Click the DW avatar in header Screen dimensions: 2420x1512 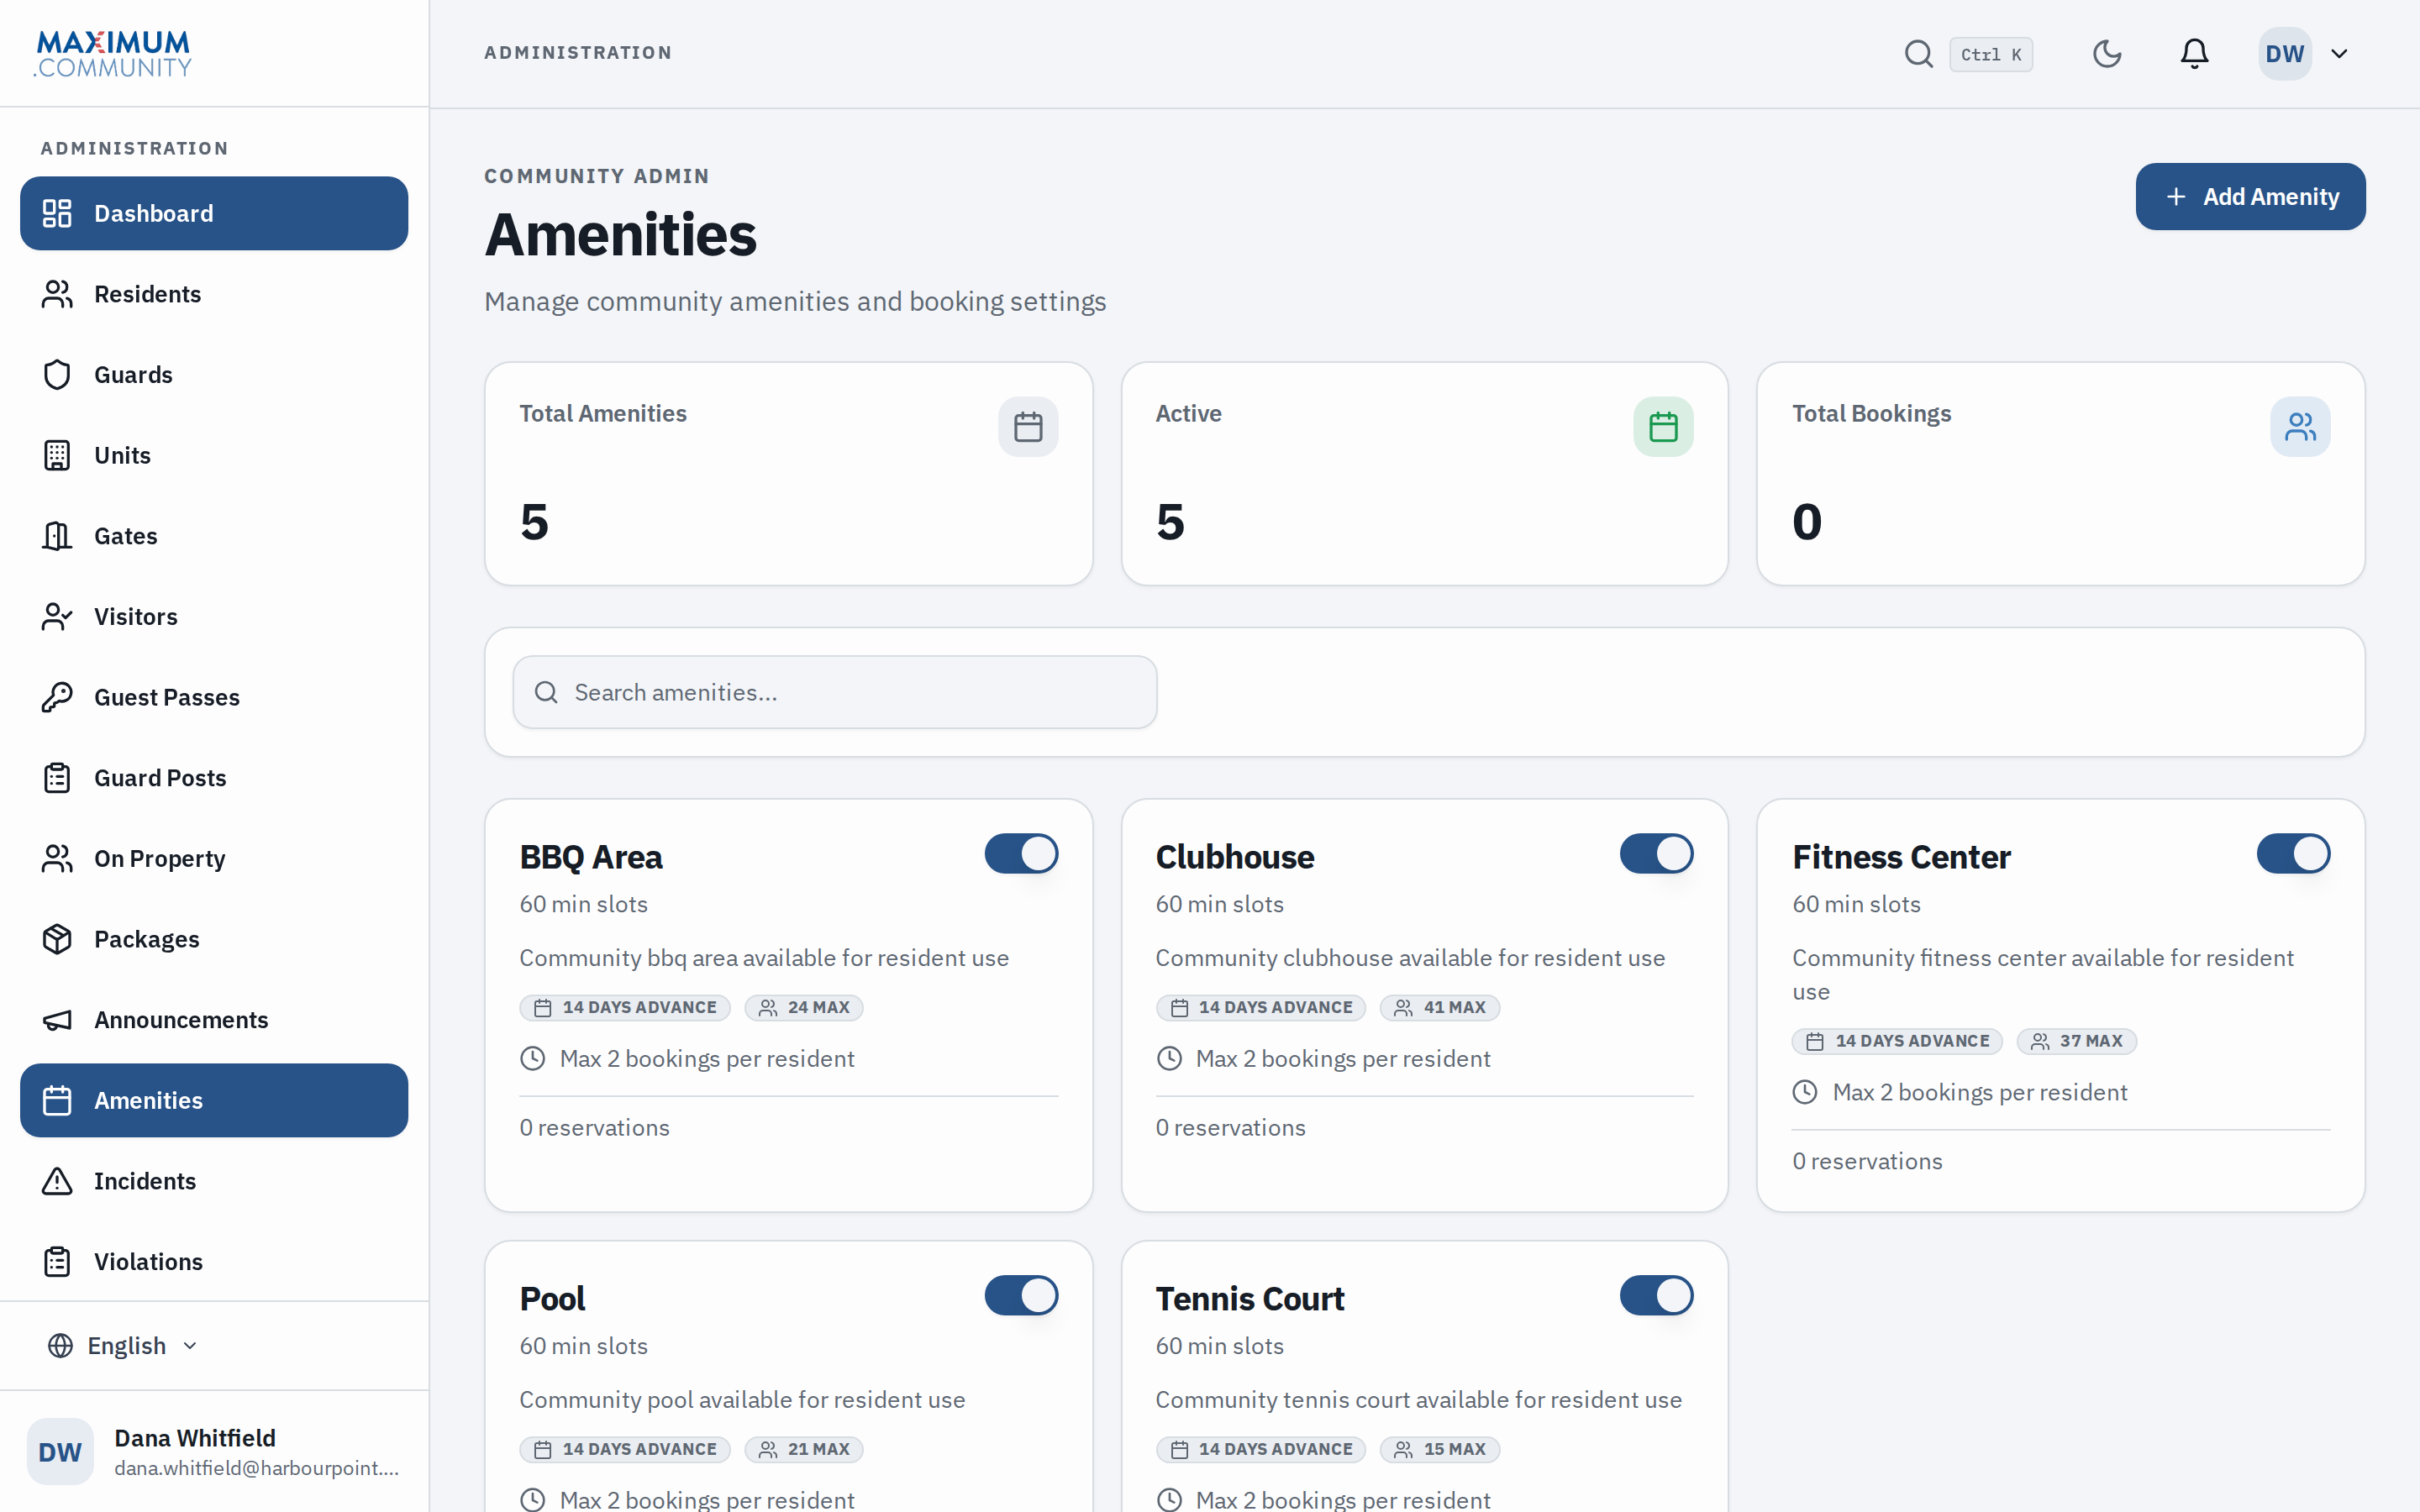tap(2284, 54)
